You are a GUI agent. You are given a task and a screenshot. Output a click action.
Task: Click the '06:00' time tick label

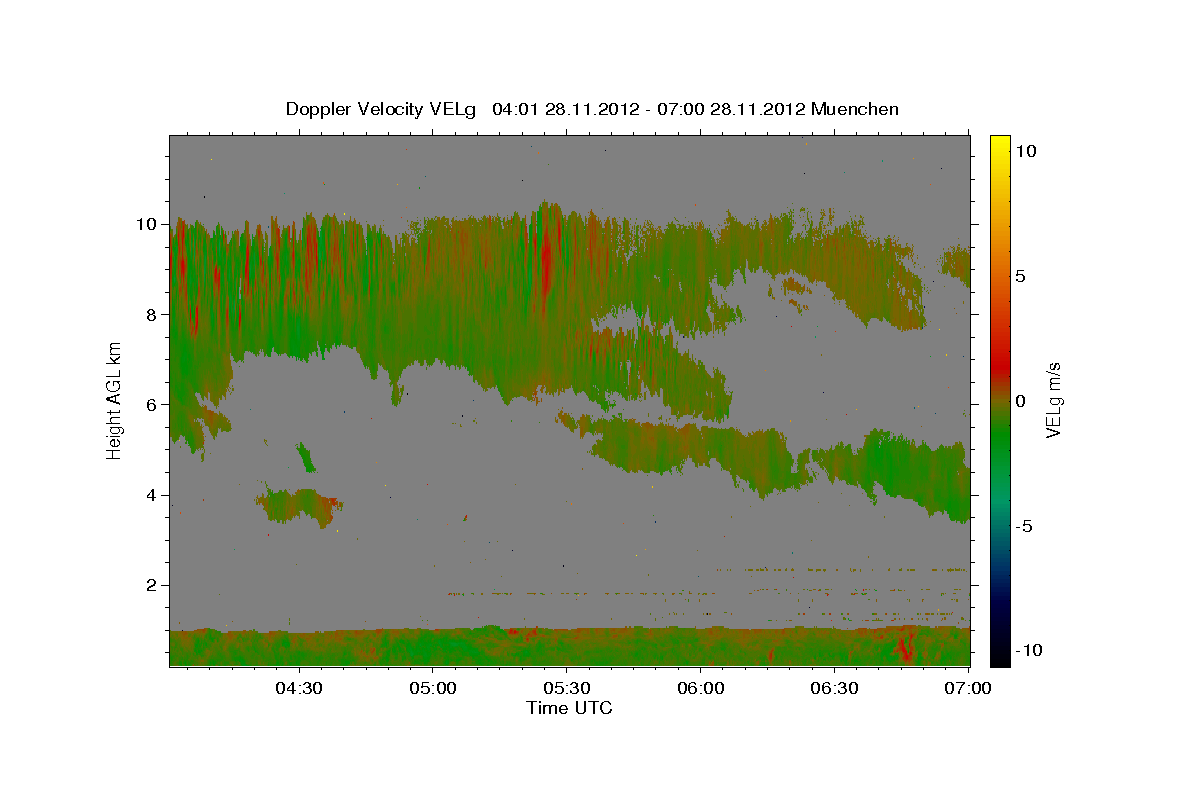click(x=700, y=688)
